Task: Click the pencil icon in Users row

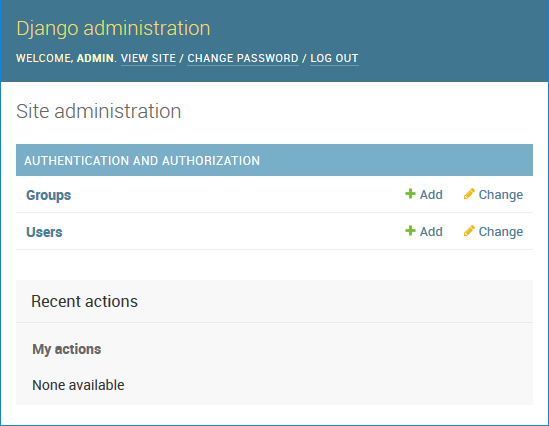Action: click(x=469, y=231)
